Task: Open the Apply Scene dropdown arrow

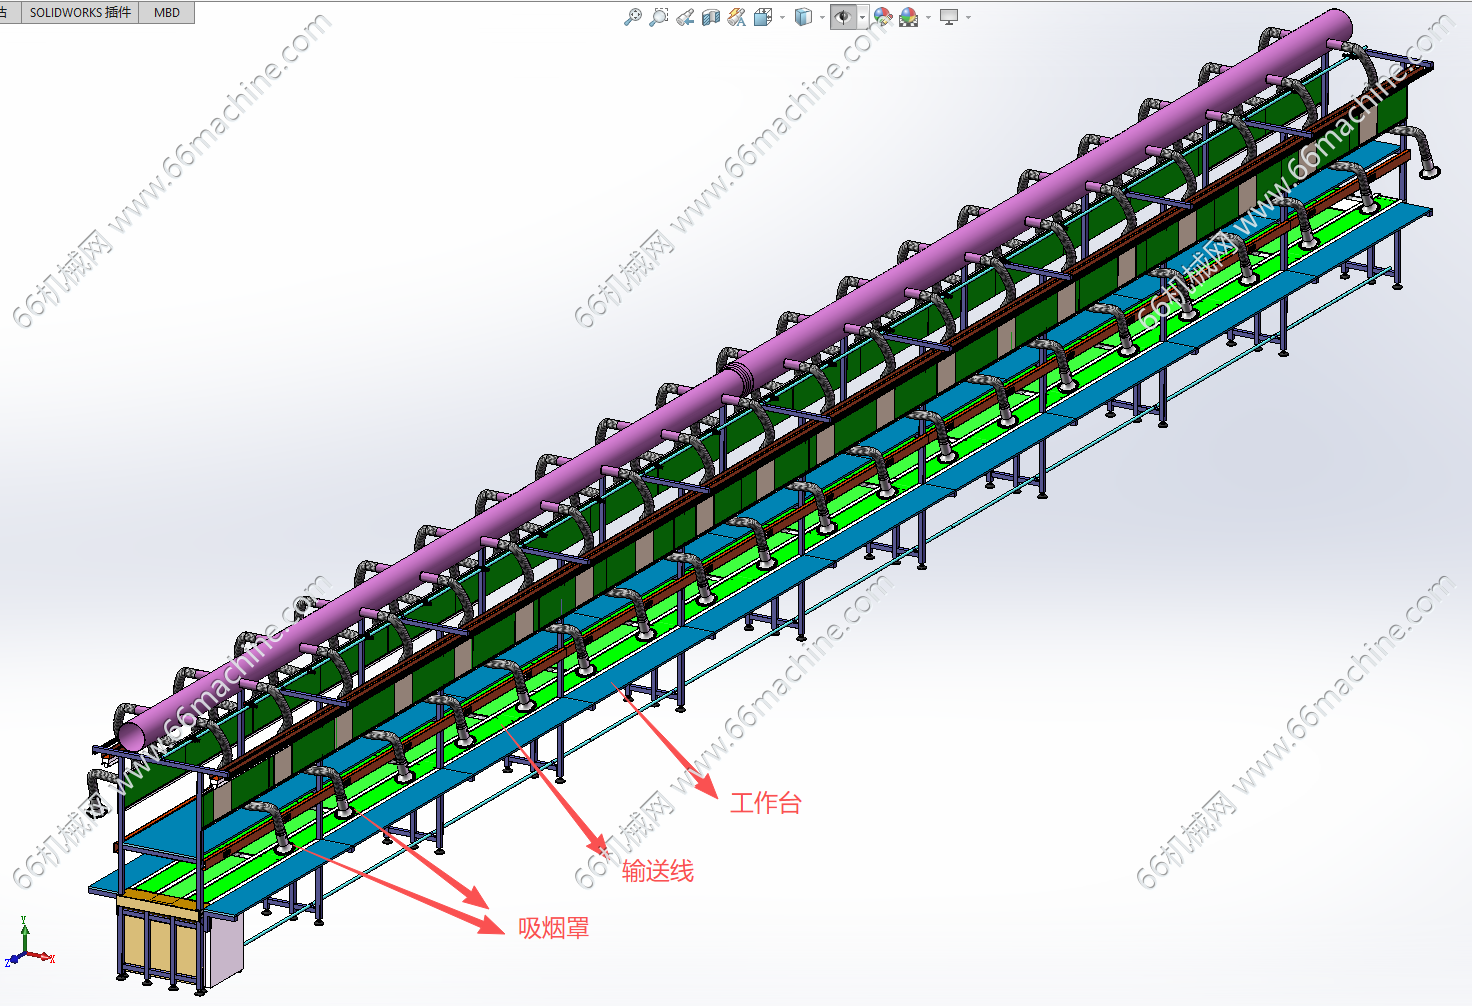Action: click(928, 17)
